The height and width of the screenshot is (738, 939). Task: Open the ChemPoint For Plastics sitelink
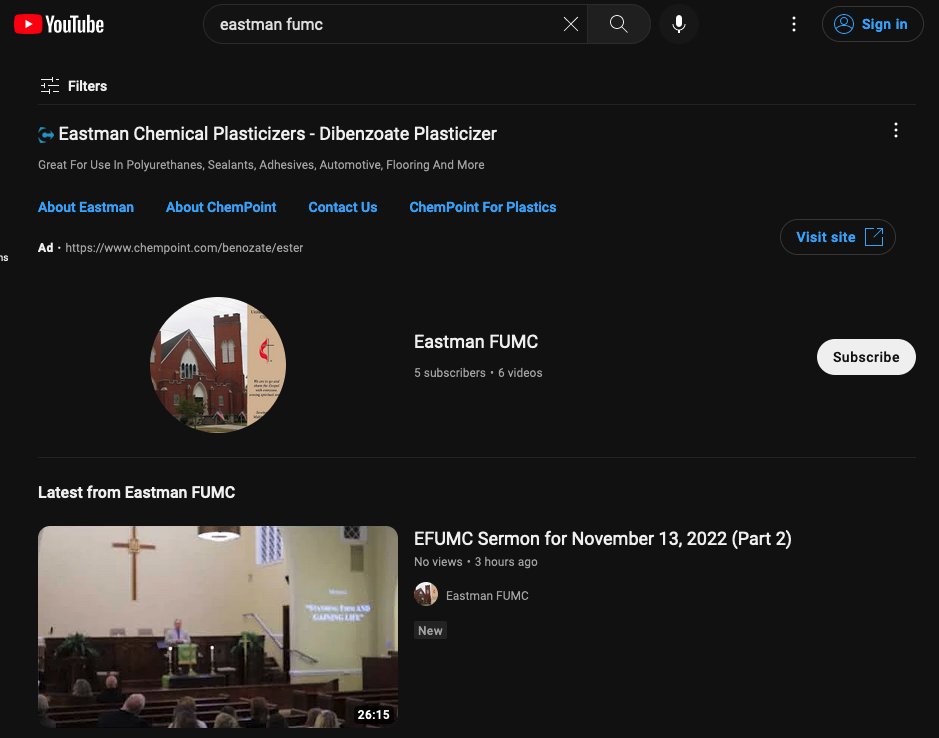tap(482, 207)
